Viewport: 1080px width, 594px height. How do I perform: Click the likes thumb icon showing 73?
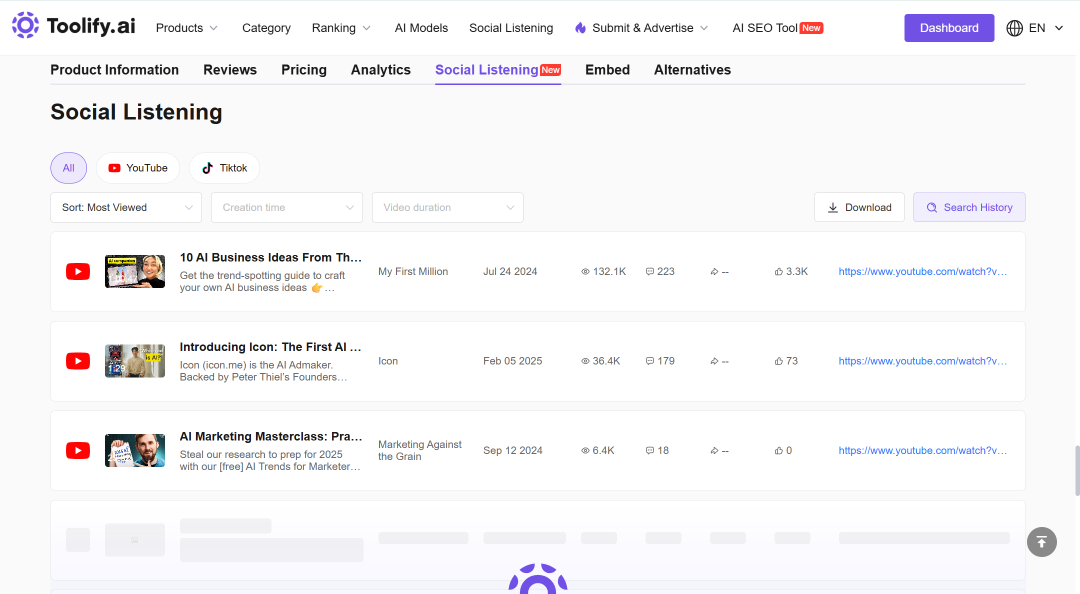[779, 361]
